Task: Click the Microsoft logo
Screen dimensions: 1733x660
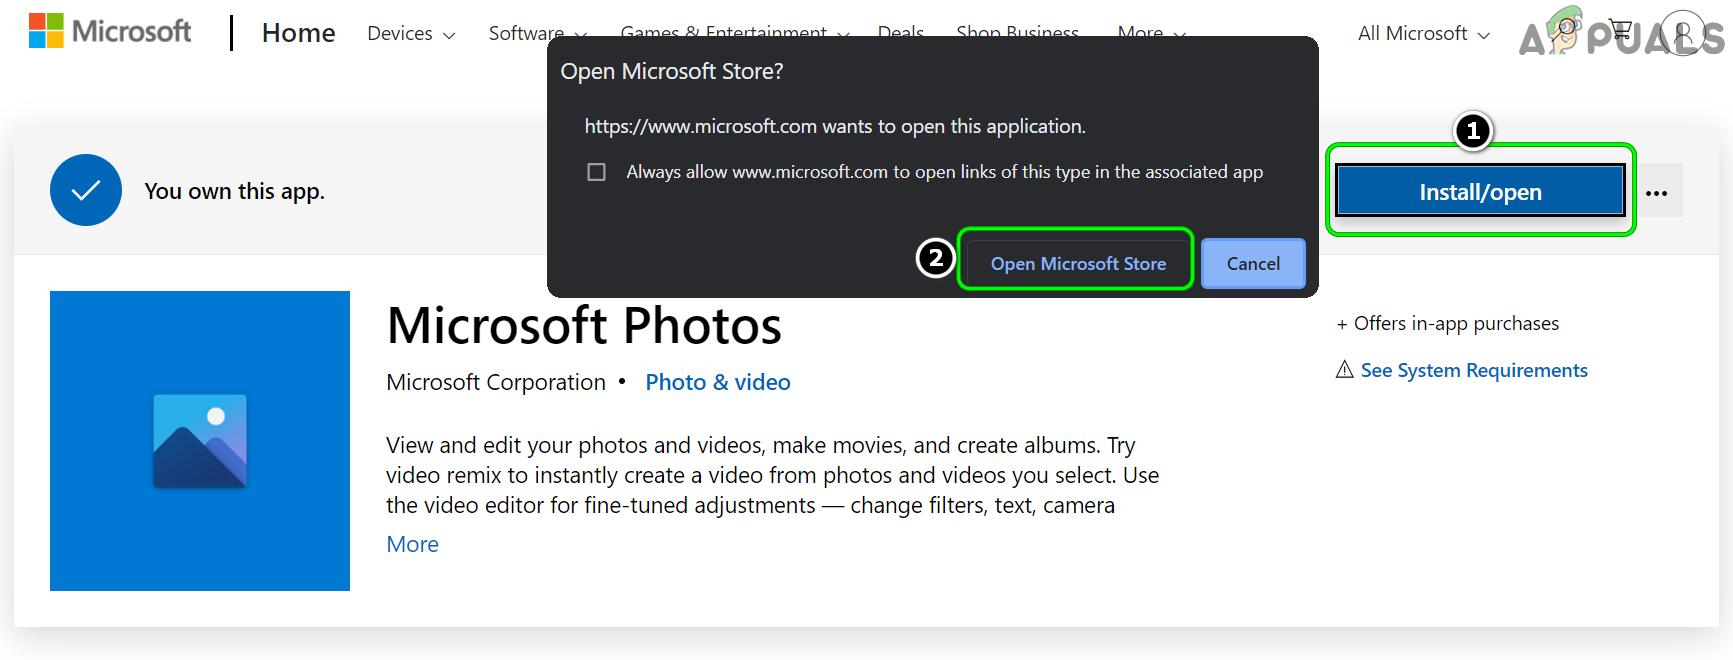Action: coord(110,32)
